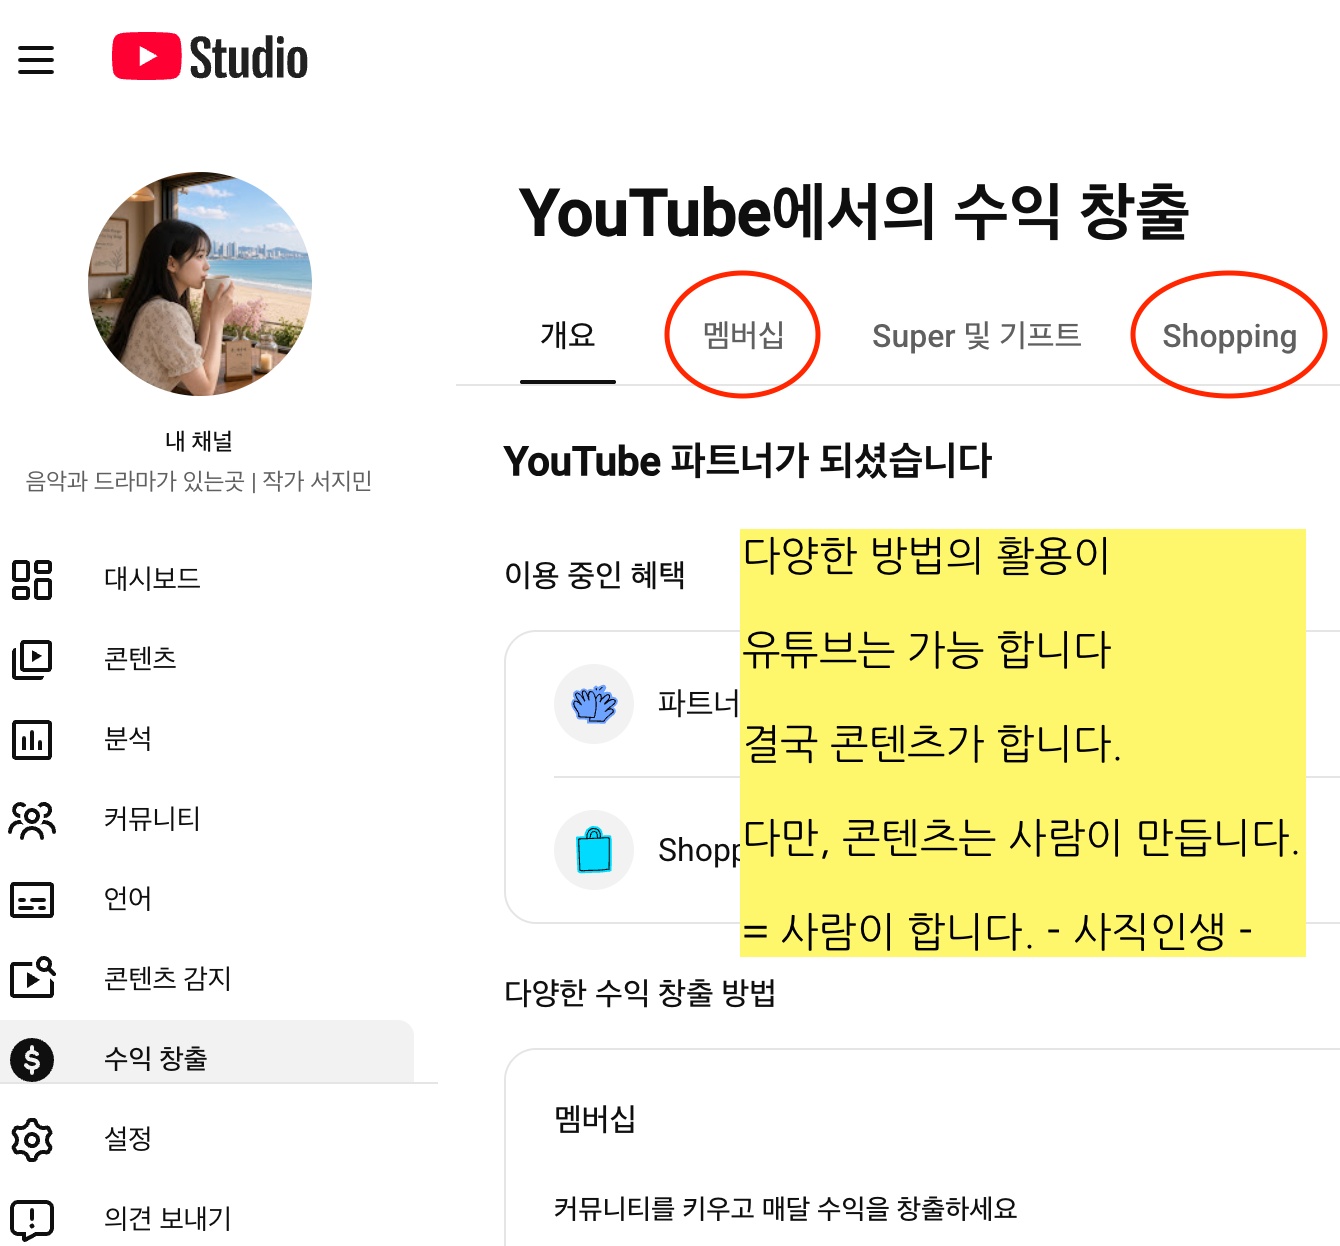Image resolution: width=1340 pixels, height=1246 pixels.
Task: Click the 분석 bar chart icon
Action: pos(32,740)
